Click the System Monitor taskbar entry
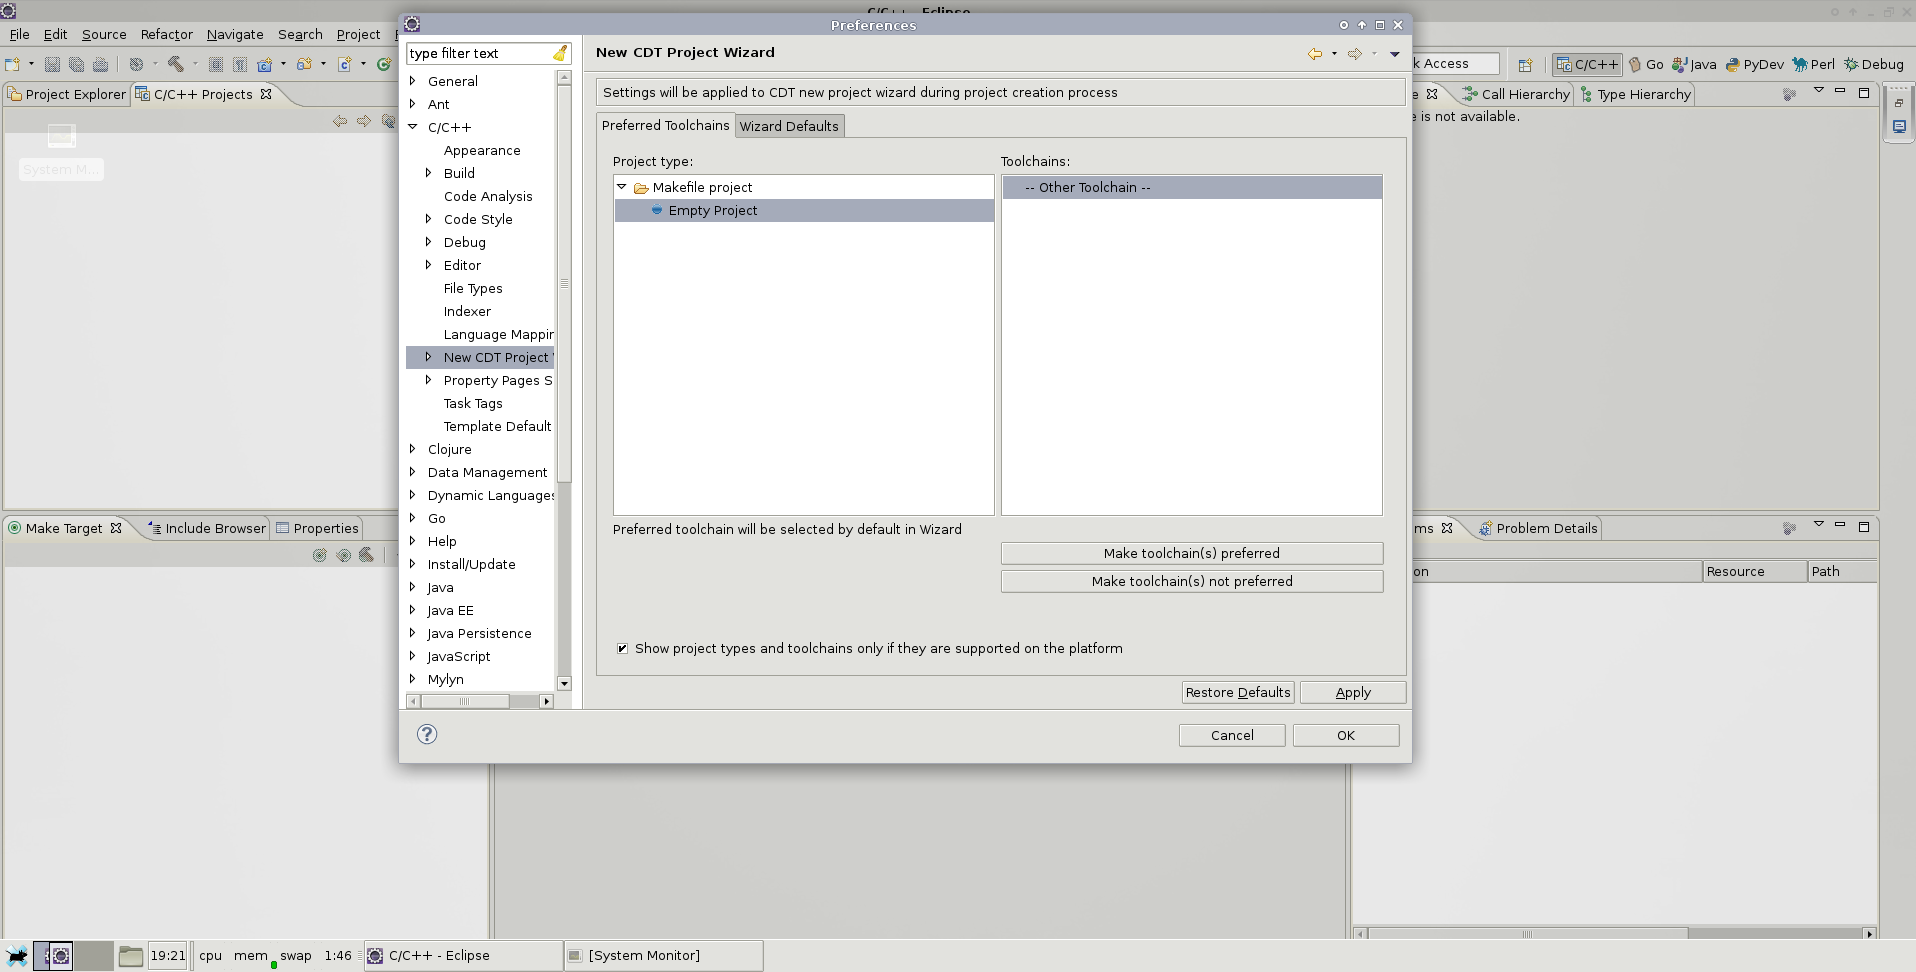The height and width of the screenshot is (972, 1916). tap(664, 955)
